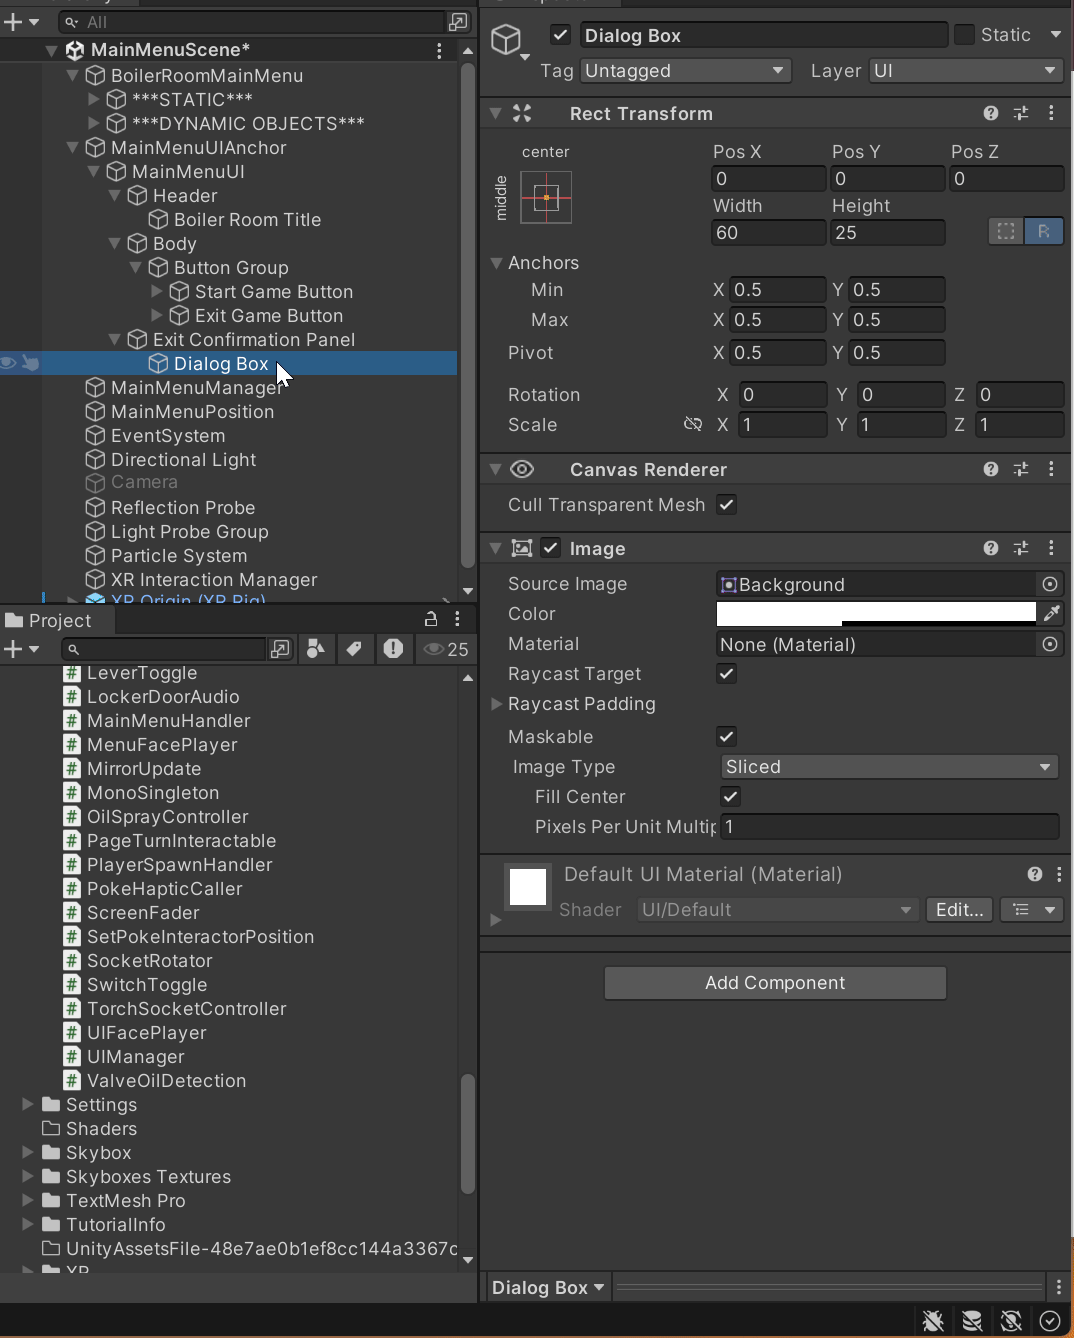
Task: Filter Project search by type icon
Action: 315,649
